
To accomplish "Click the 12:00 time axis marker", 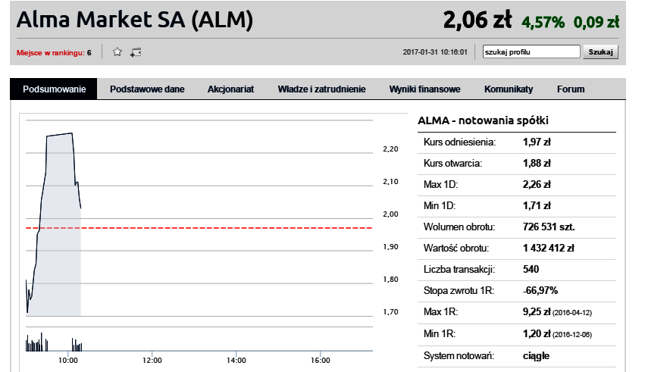I will coord(152,360).
